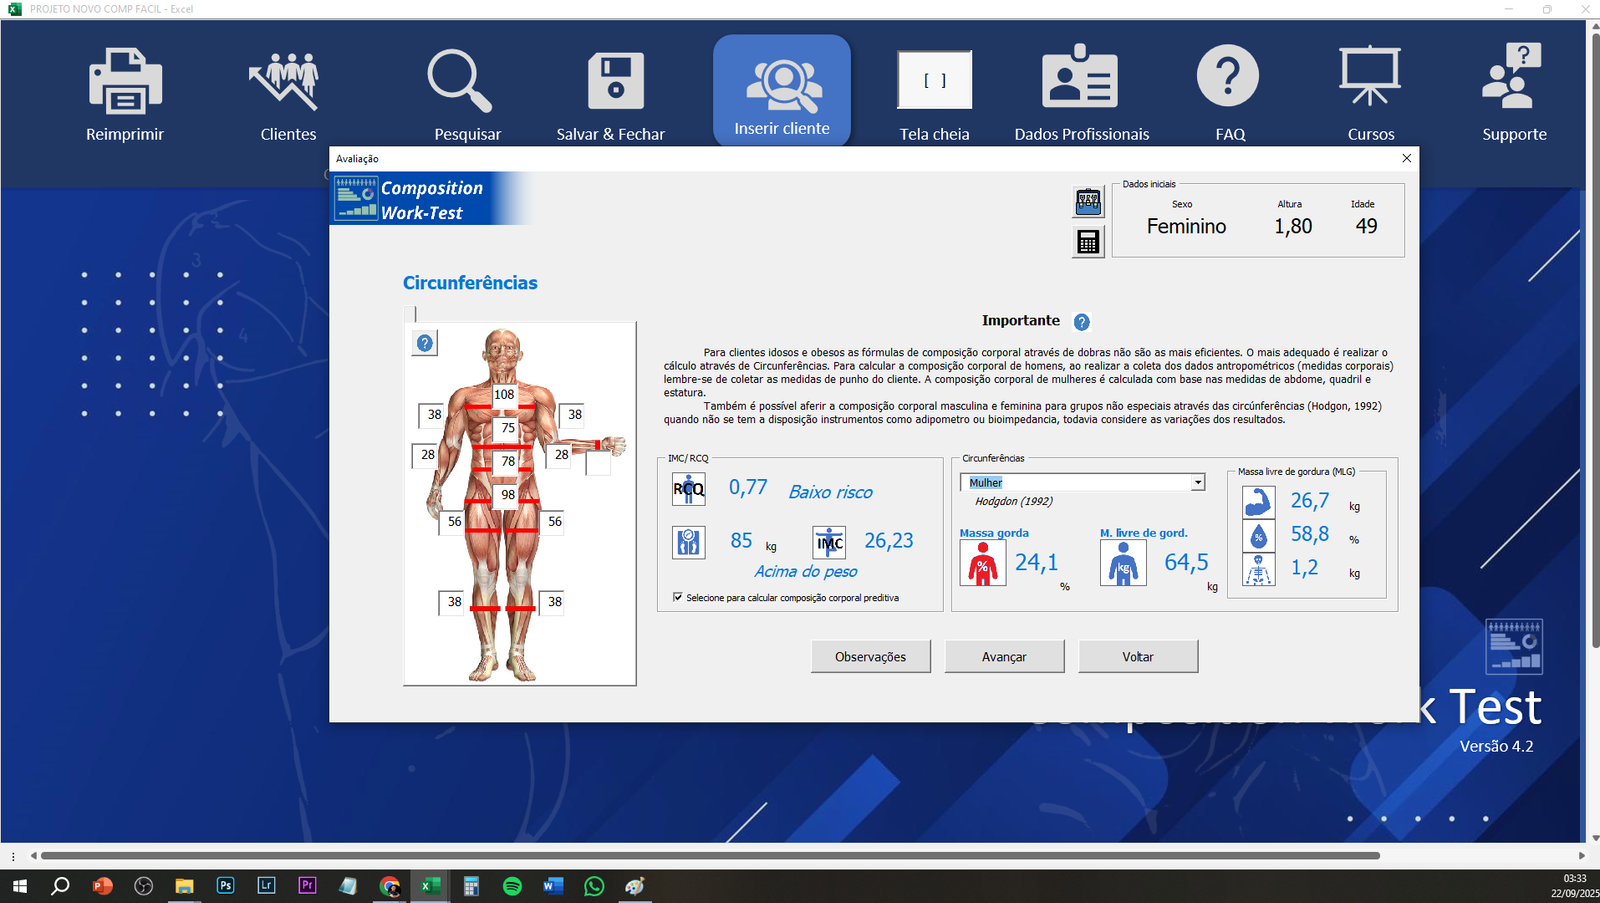Click the calculator icon near Dados iniciais
The width and height of the screenshot is (1600, 903).
[1088, 242]
